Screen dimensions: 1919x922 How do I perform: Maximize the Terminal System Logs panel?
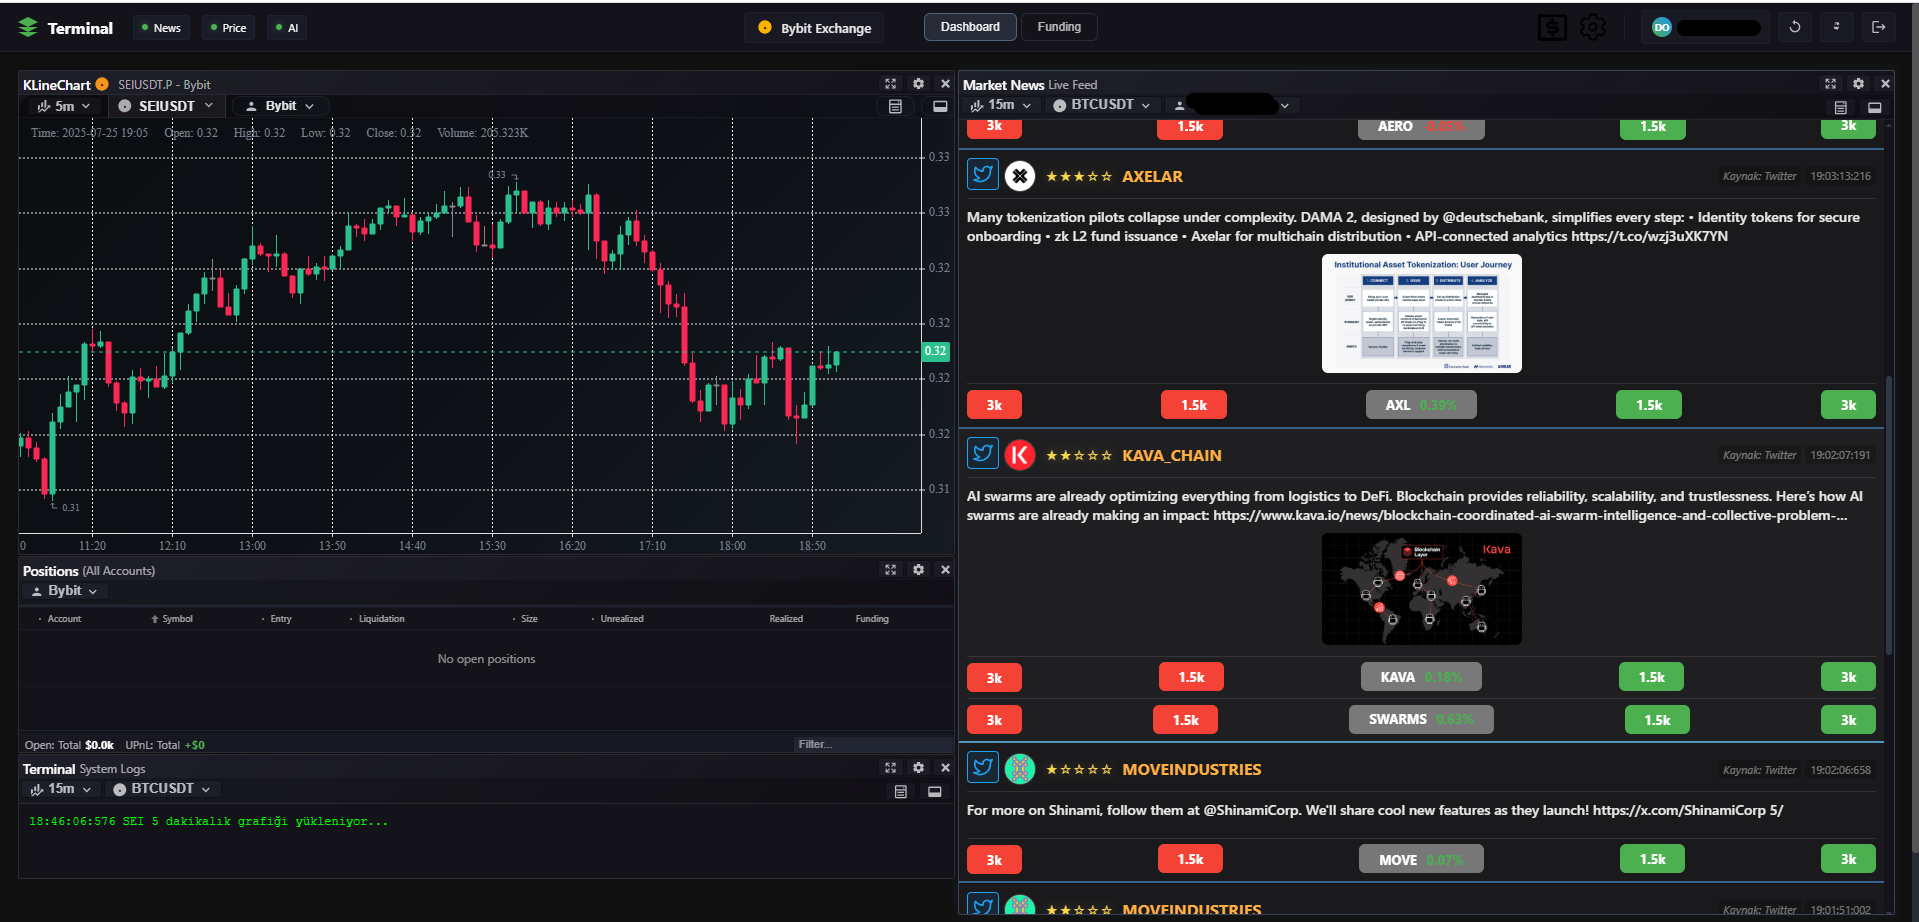[x=890, y=768]
